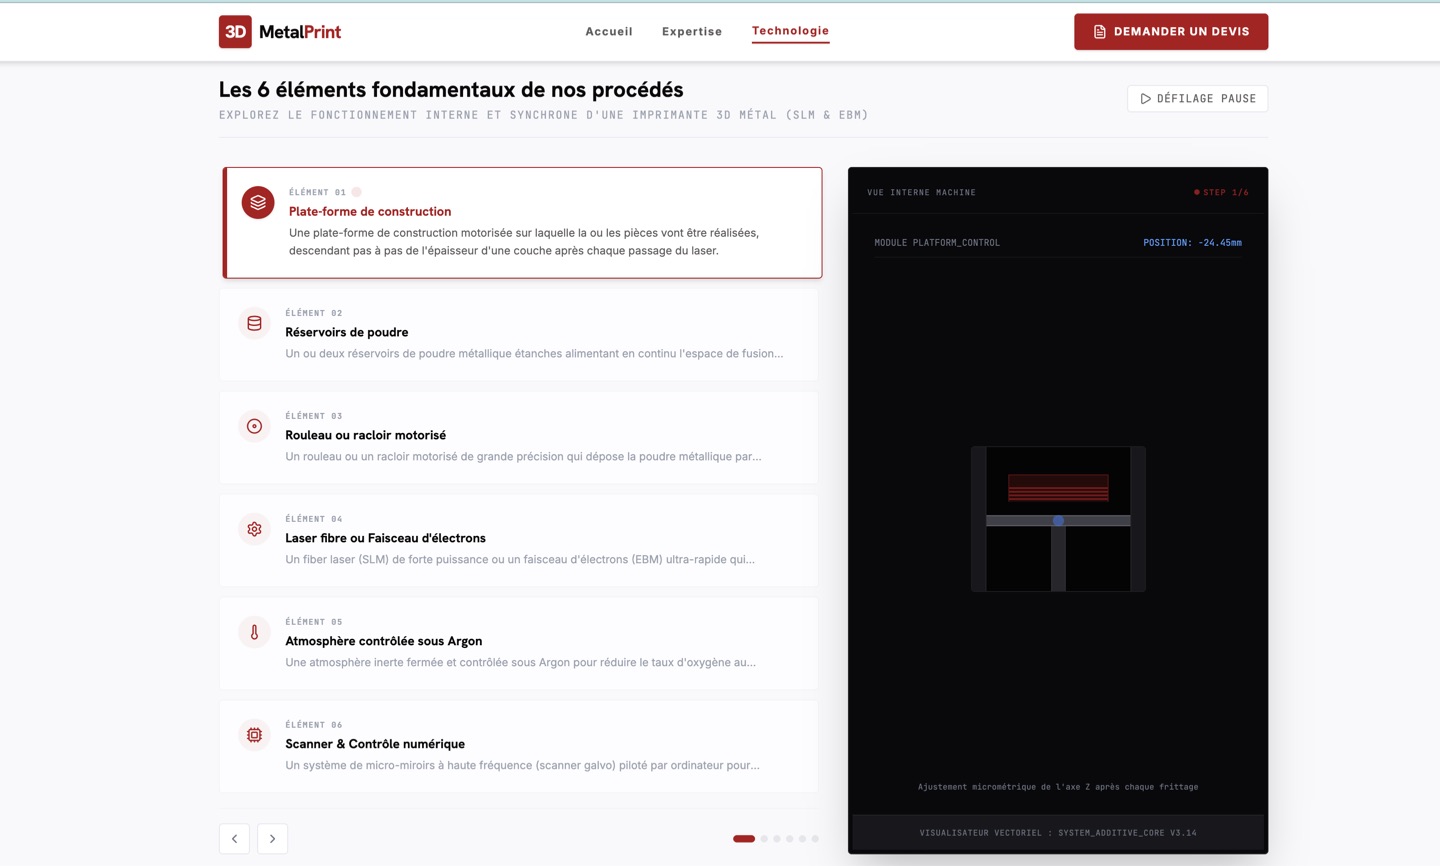The height and width of the screenshot is (866, 1440).
Task: Click the chip icon for Scanner & Contrôle numérique
Action: coord(254,735)
